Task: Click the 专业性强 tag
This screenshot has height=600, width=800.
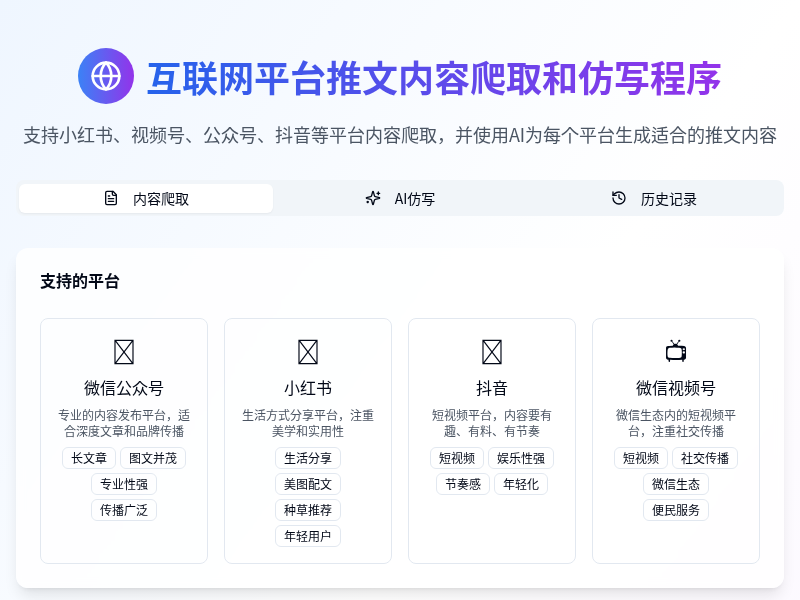Action: [124, 484]
